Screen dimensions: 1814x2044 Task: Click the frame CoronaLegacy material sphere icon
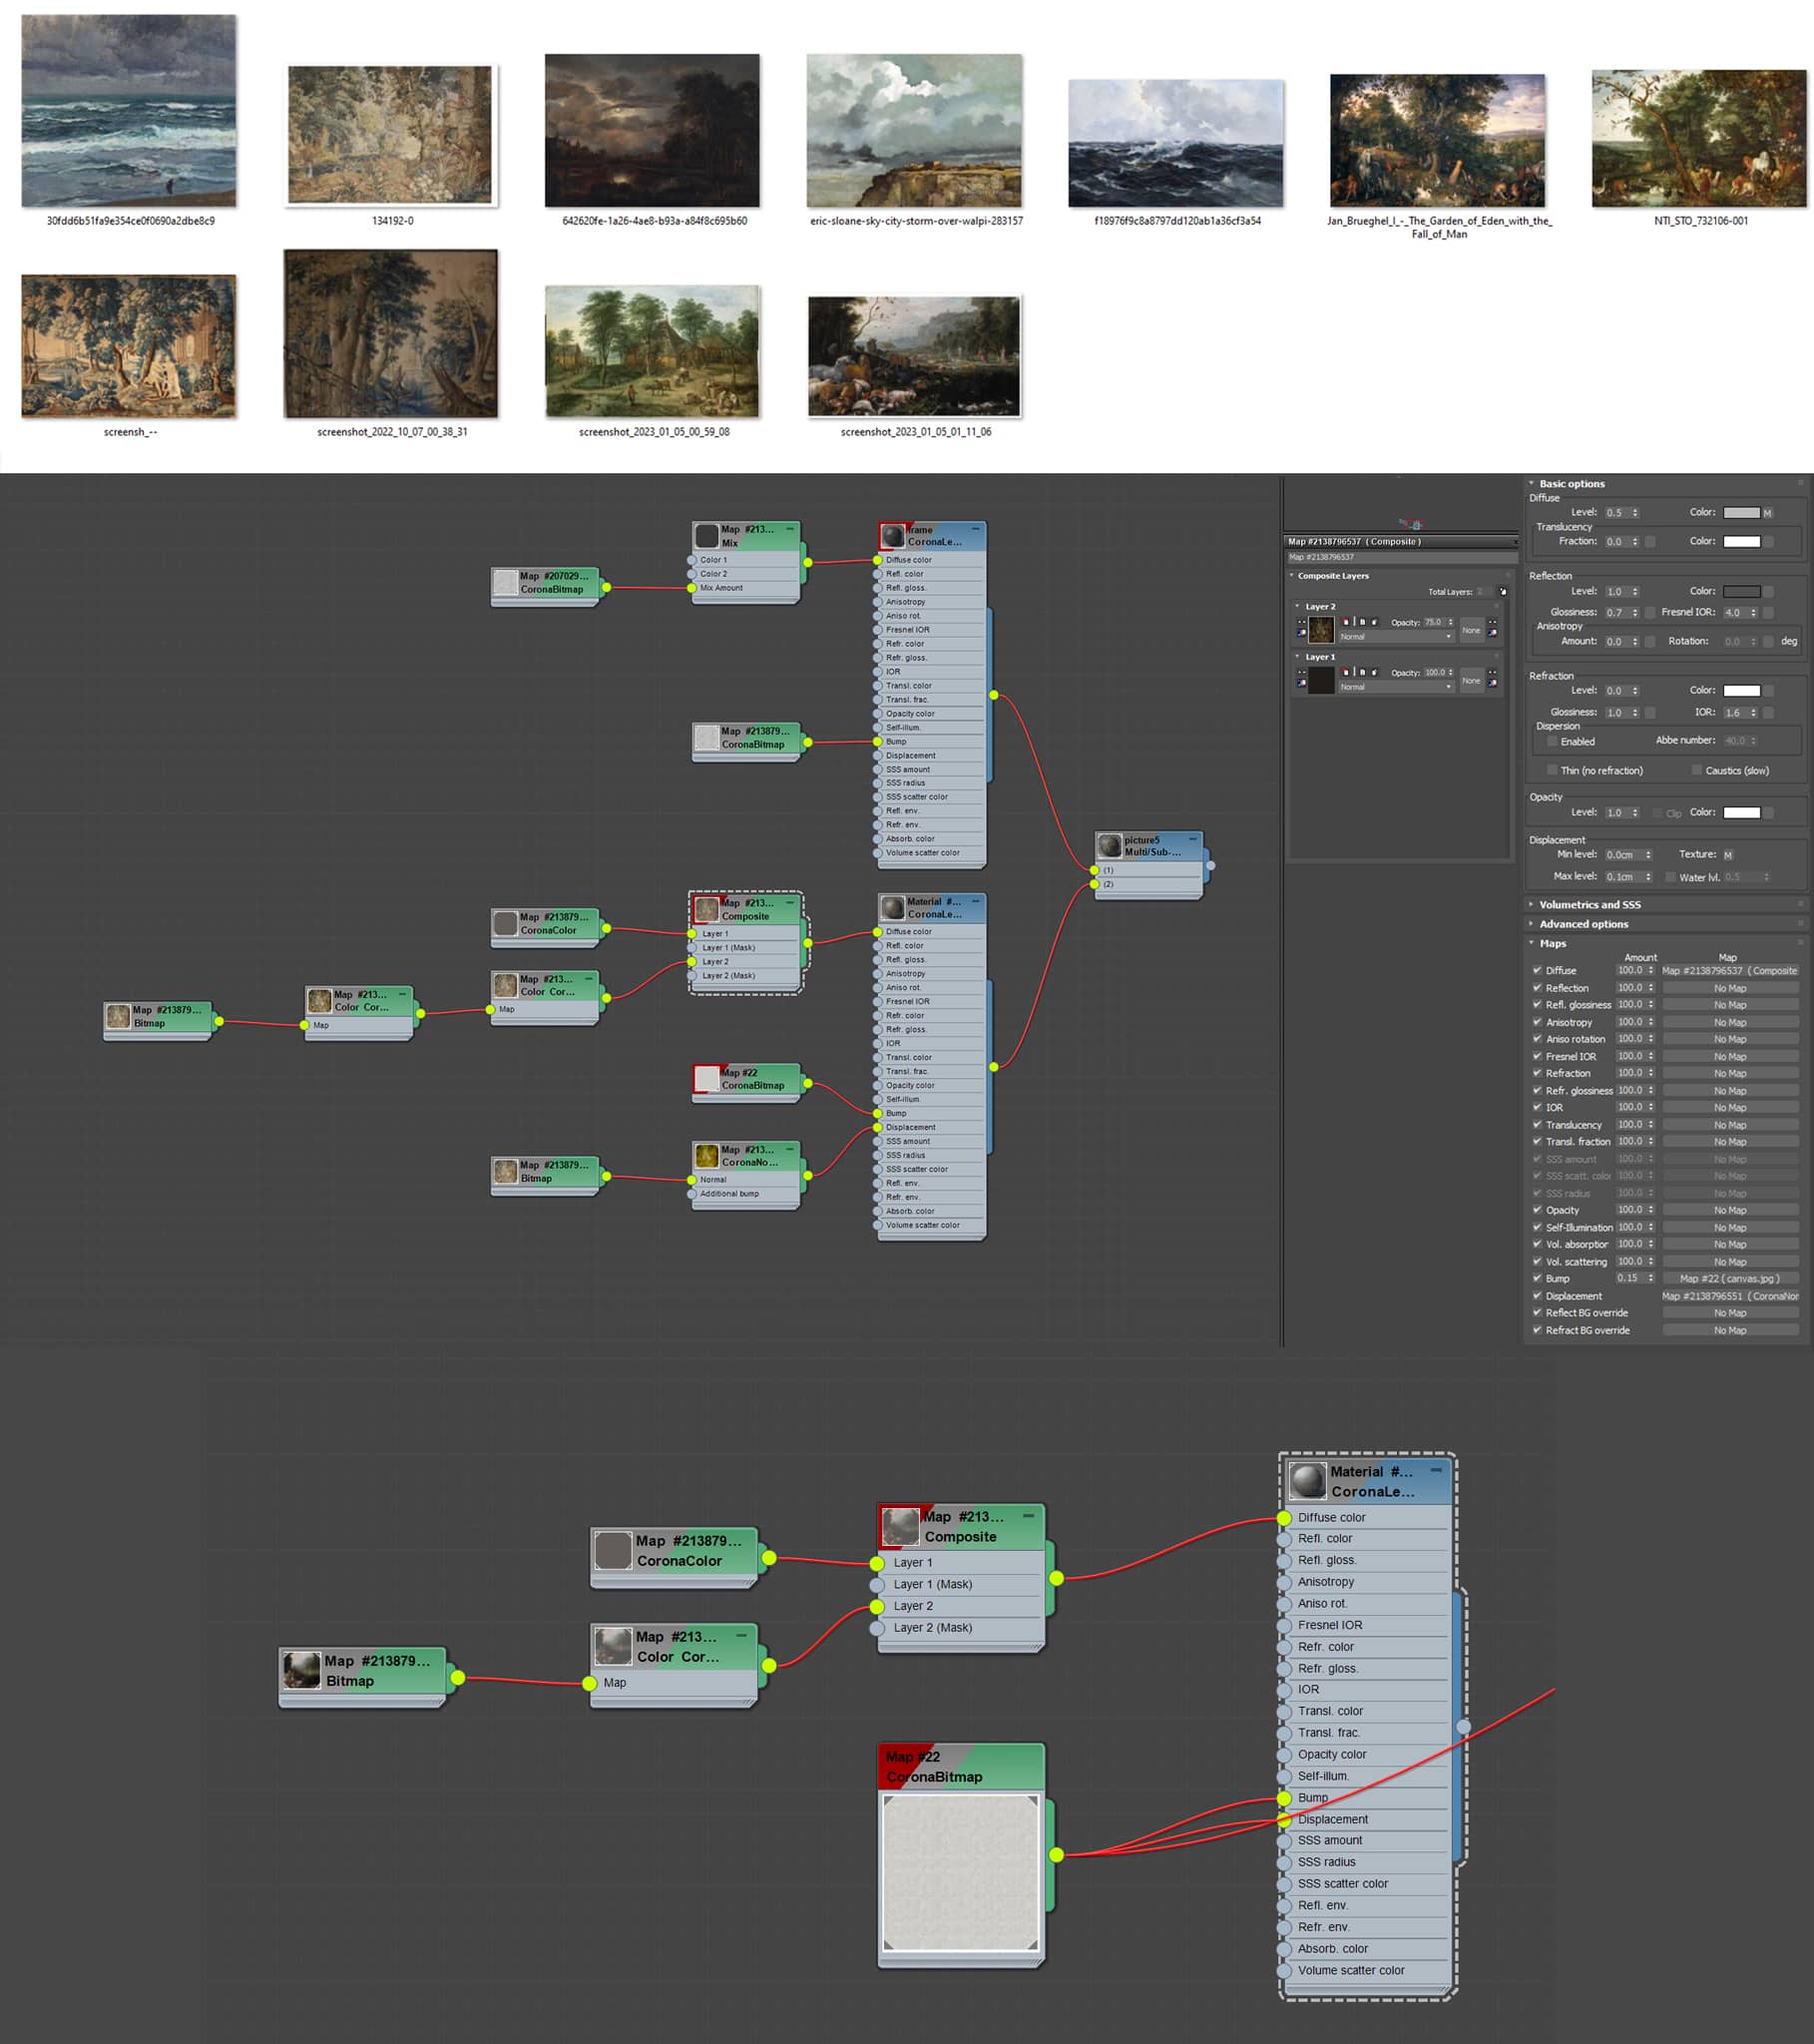[x=893, y=536]
